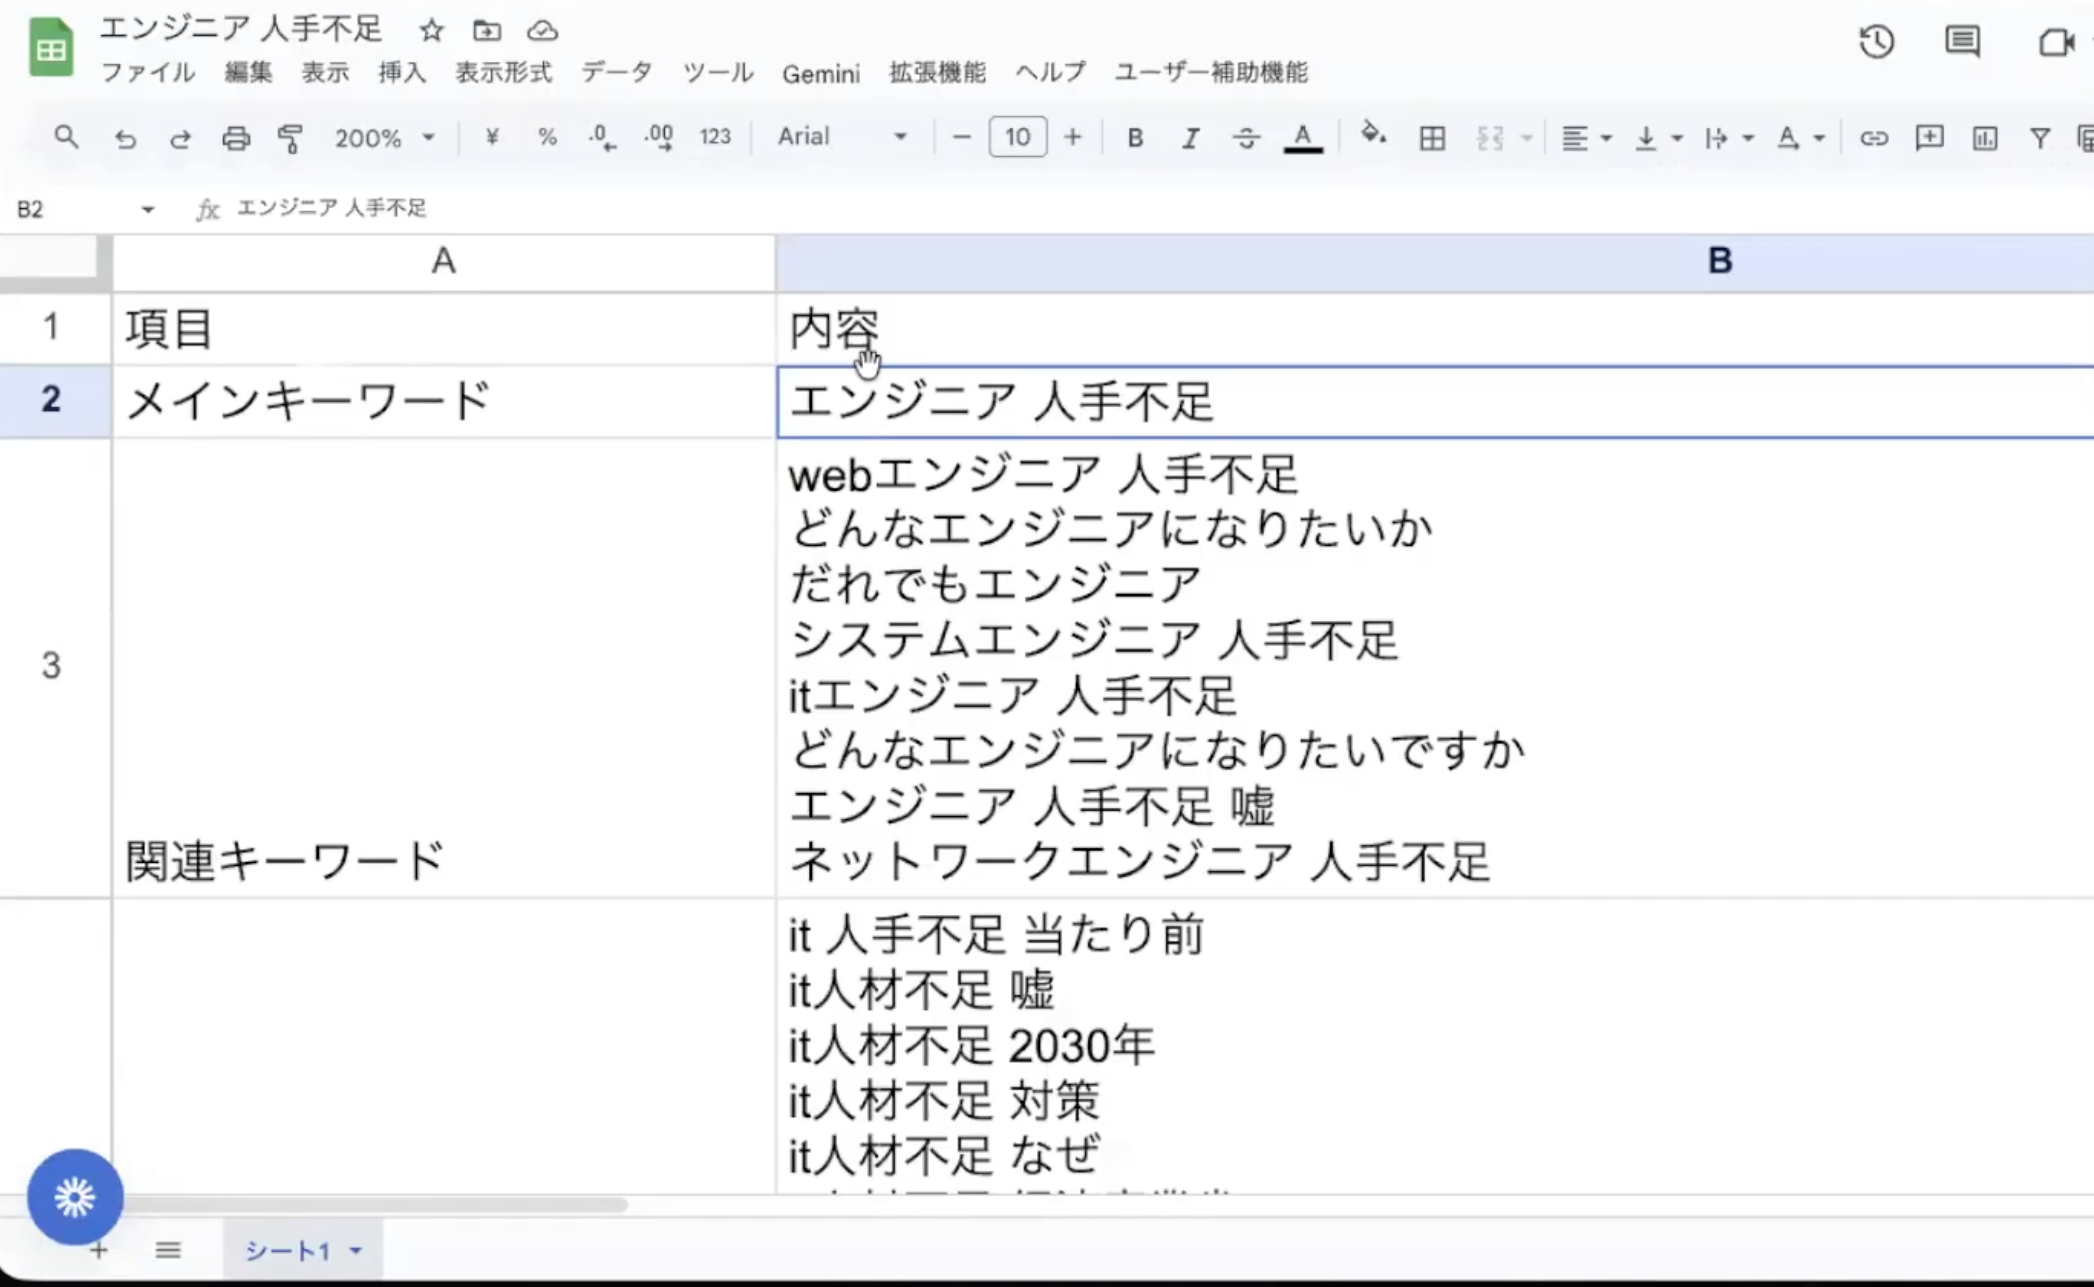2094x1287 pixels.
Task: Click the formula bar text
Action: point(332,208)
